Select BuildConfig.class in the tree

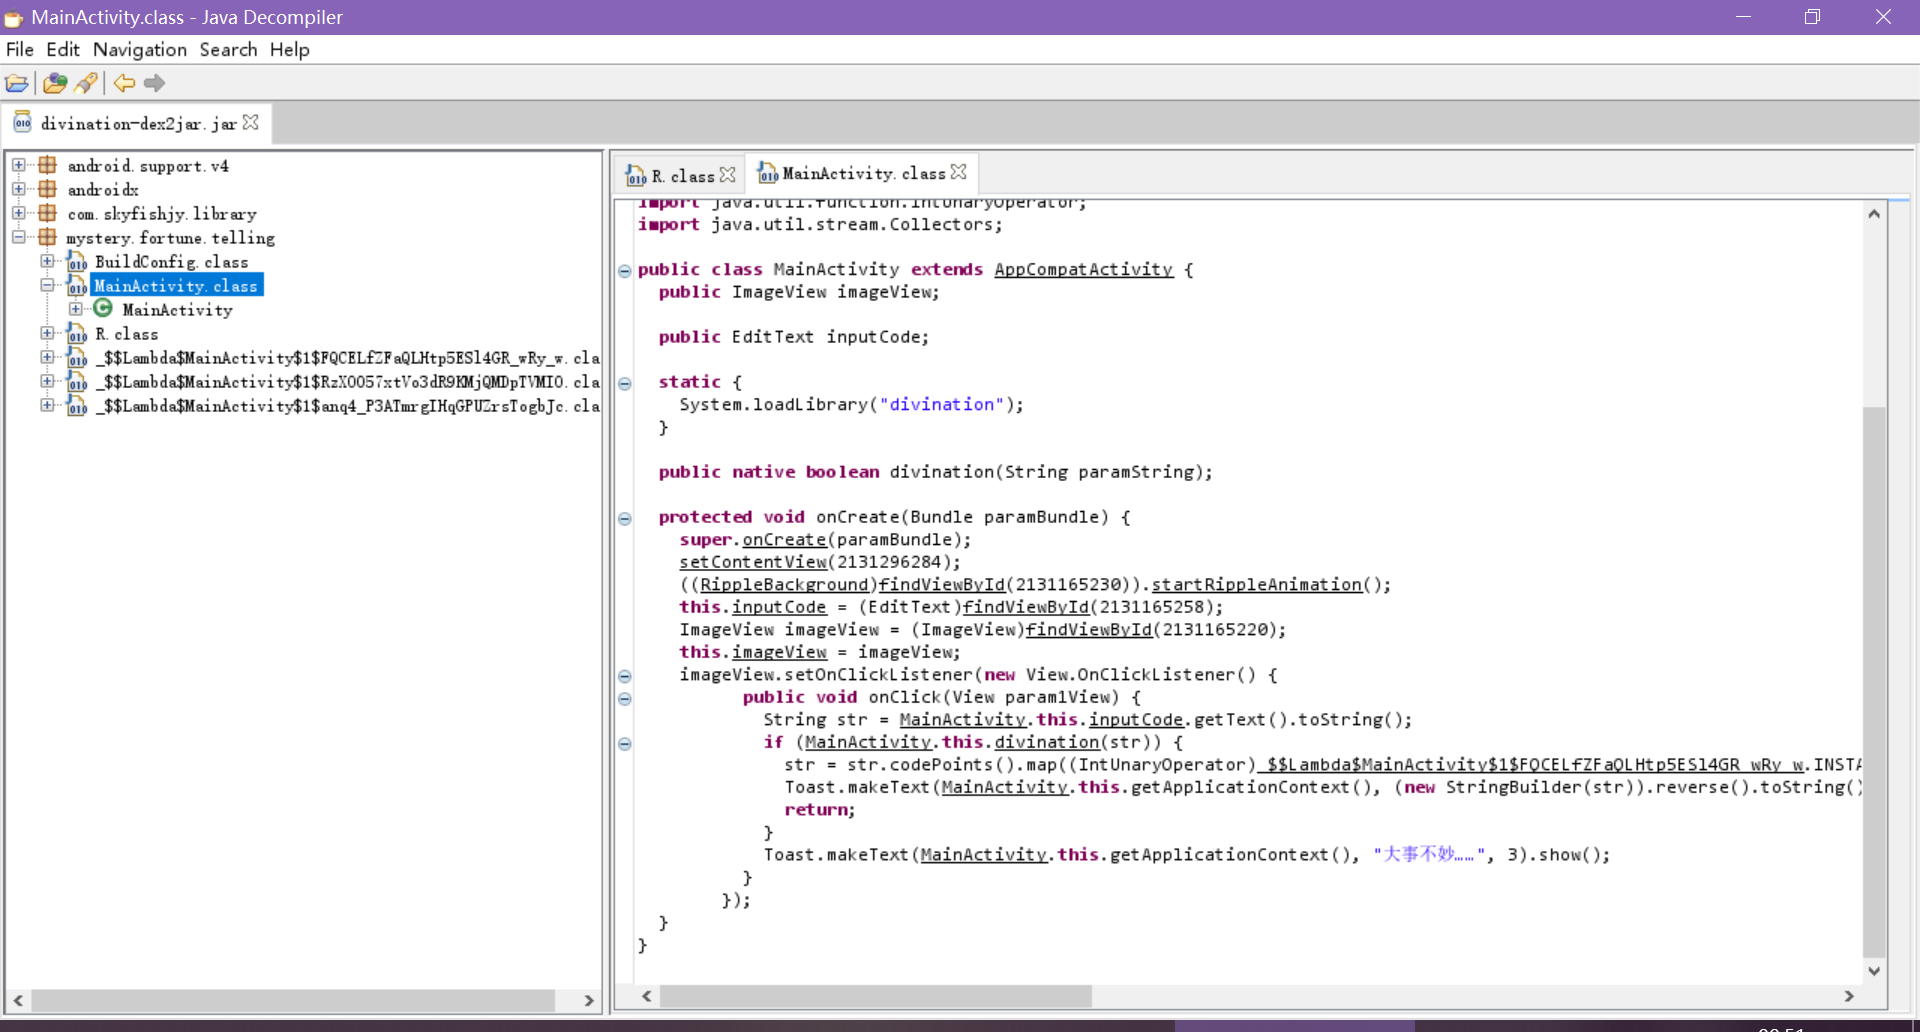(x=171, y=262)
